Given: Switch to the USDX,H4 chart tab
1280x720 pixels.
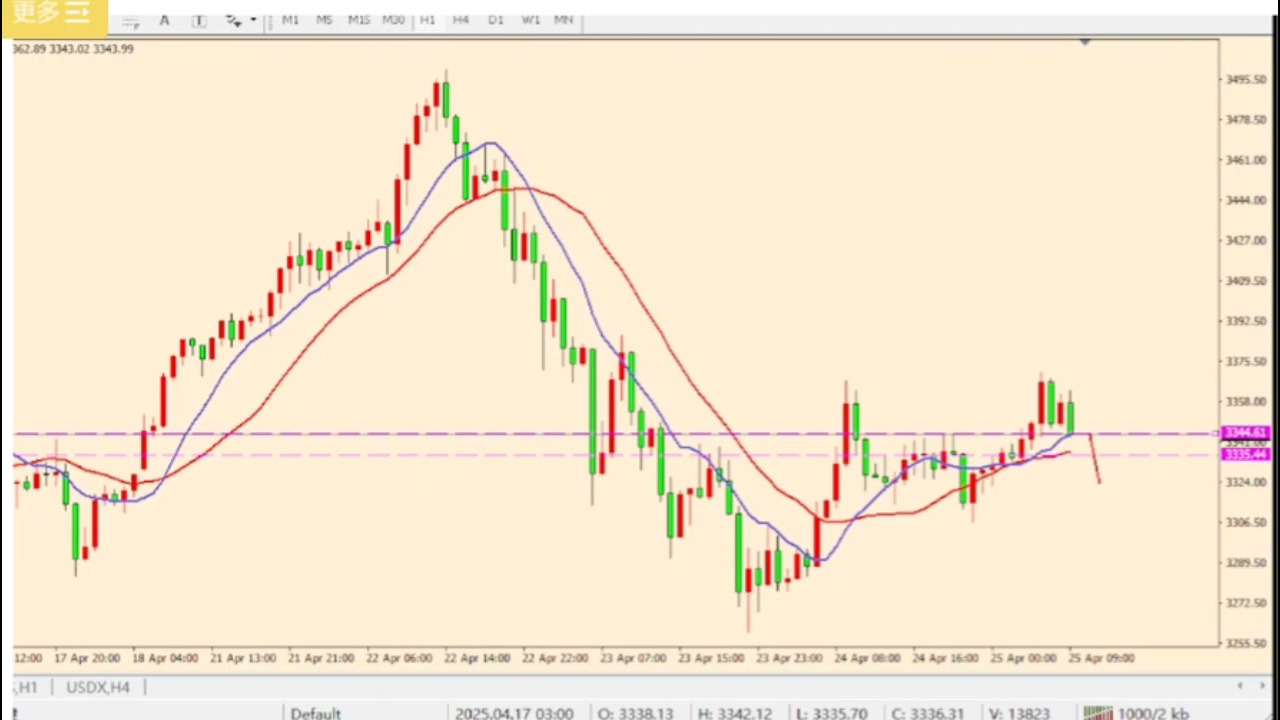Looking at the screenshot, I should click(98, 687).
